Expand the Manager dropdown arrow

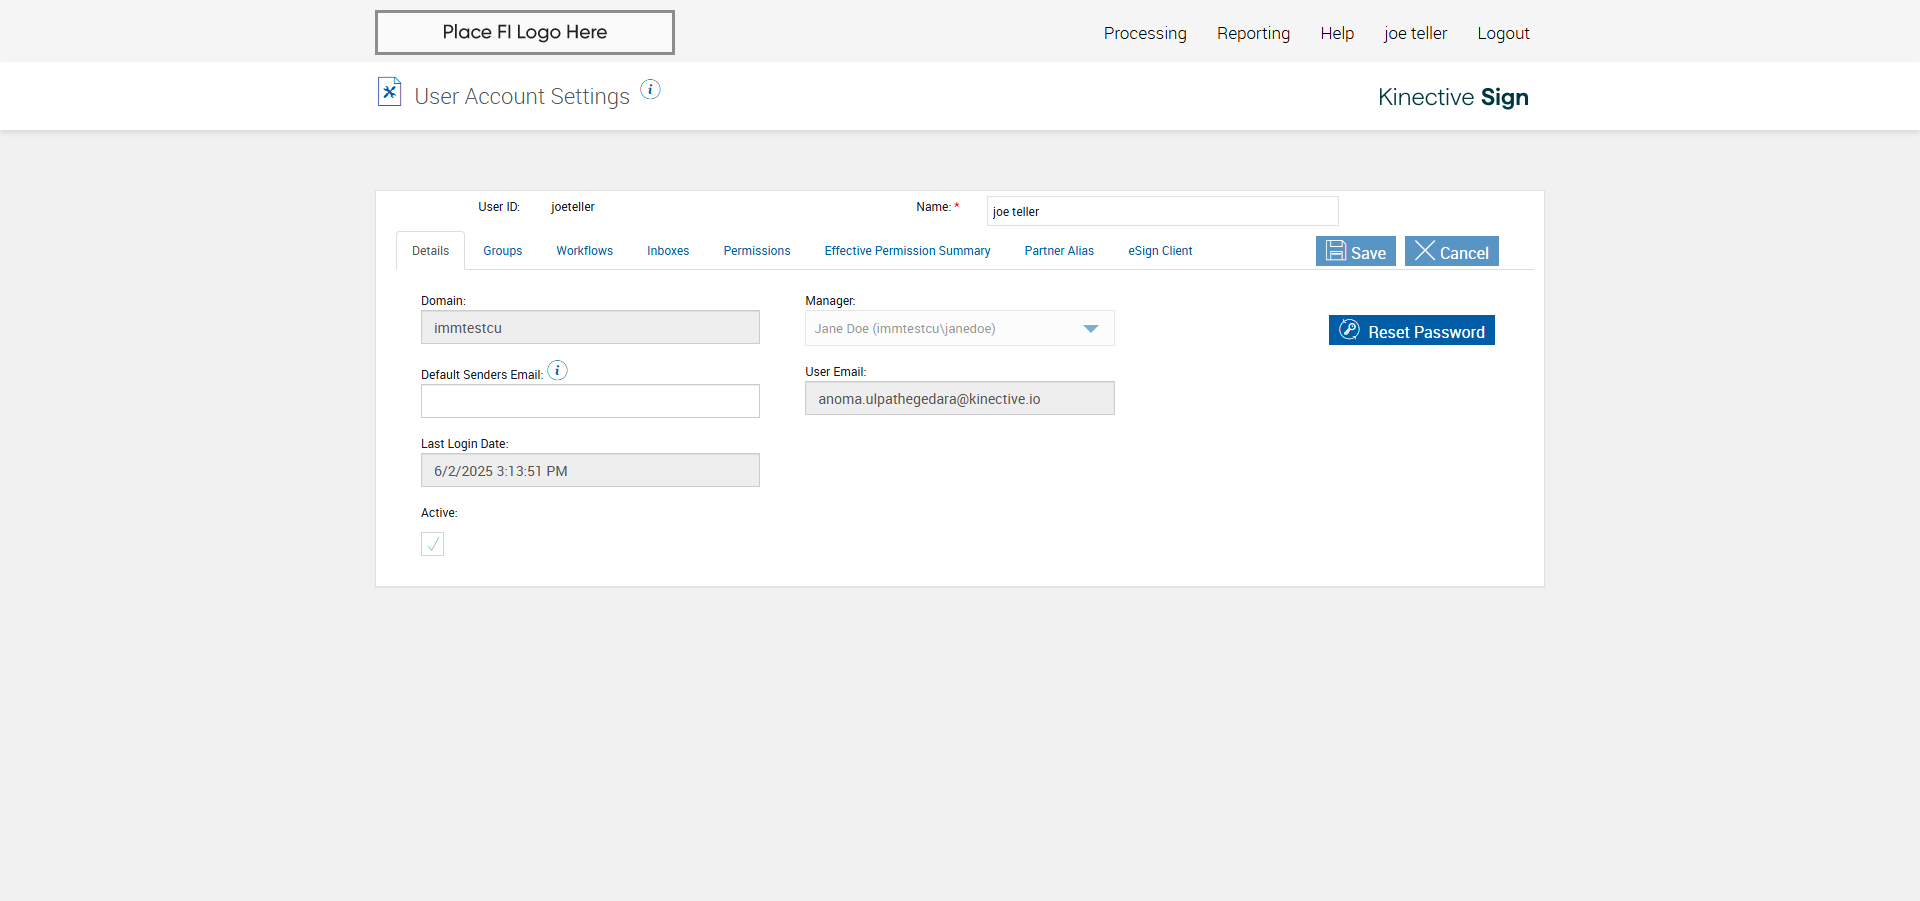(x=1090, y=329)
